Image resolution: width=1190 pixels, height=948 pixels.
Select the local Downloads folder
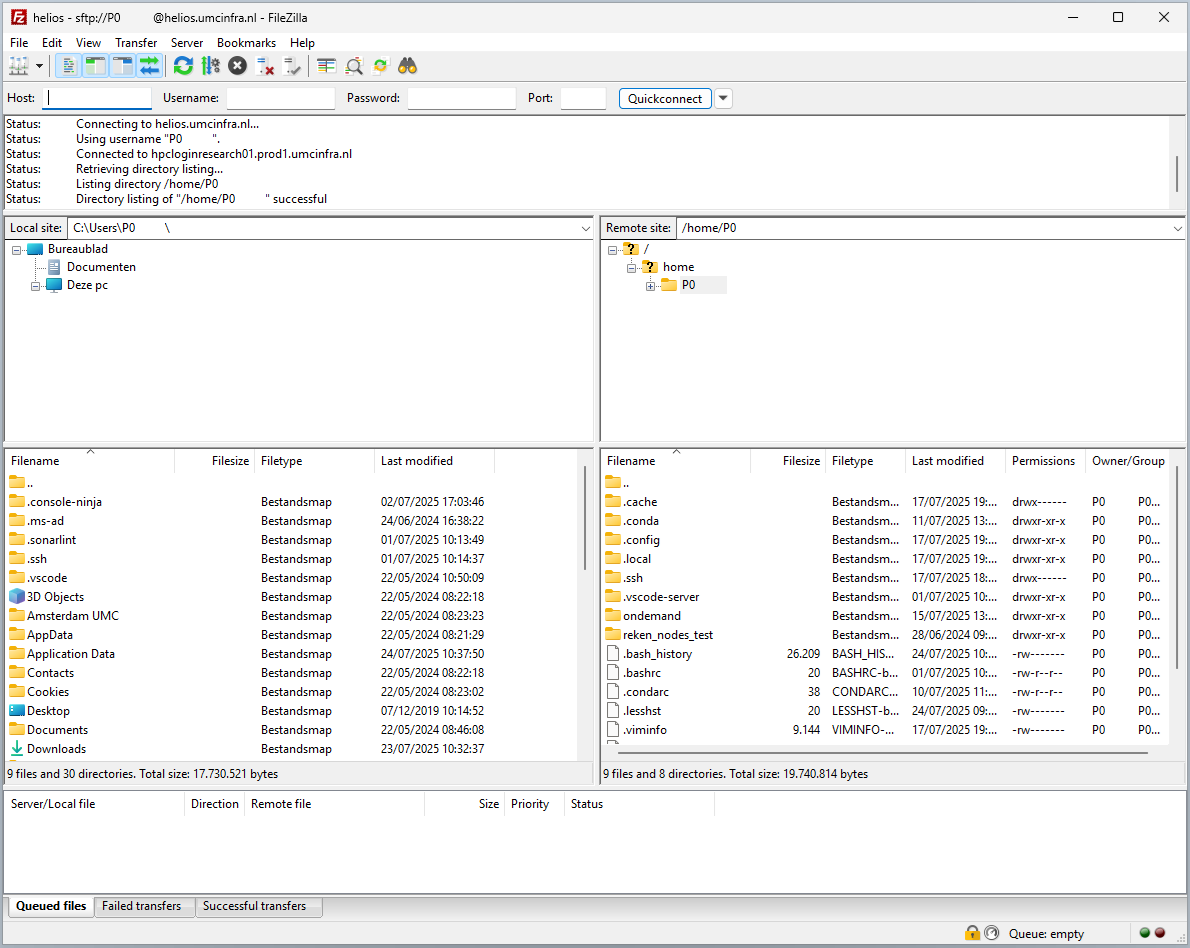[x=56, y=748]
